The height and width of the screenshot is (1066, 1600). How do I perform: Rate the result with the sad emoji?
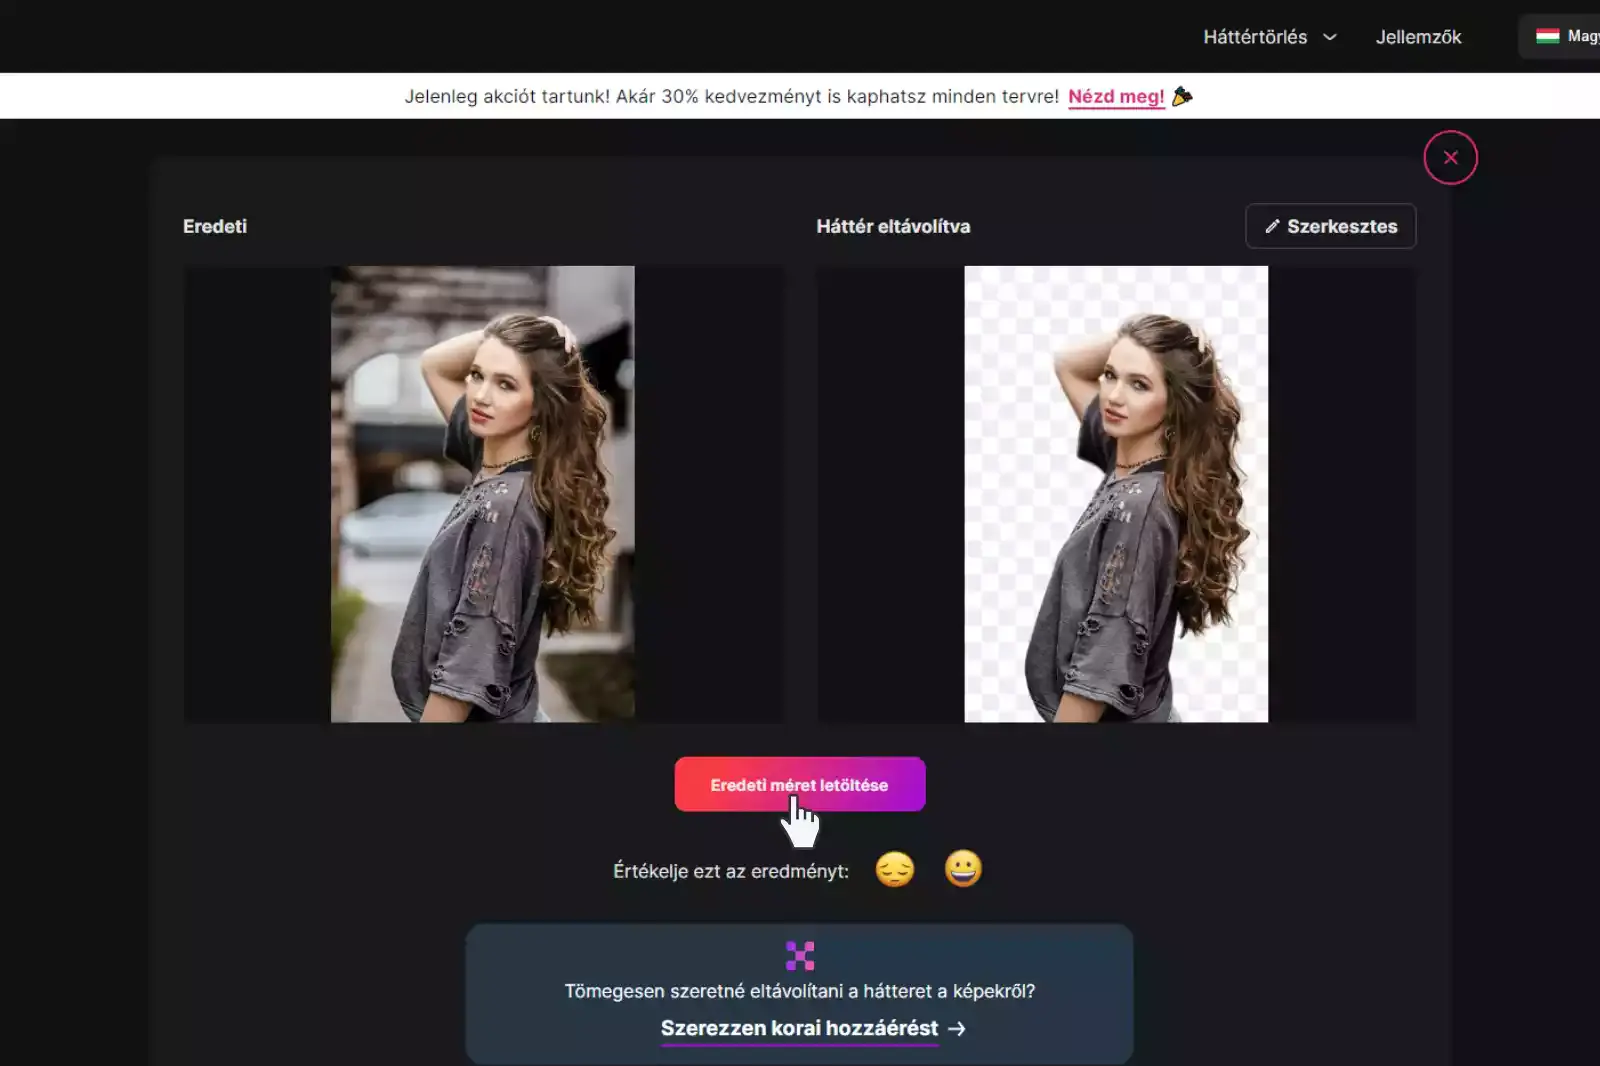895,869
